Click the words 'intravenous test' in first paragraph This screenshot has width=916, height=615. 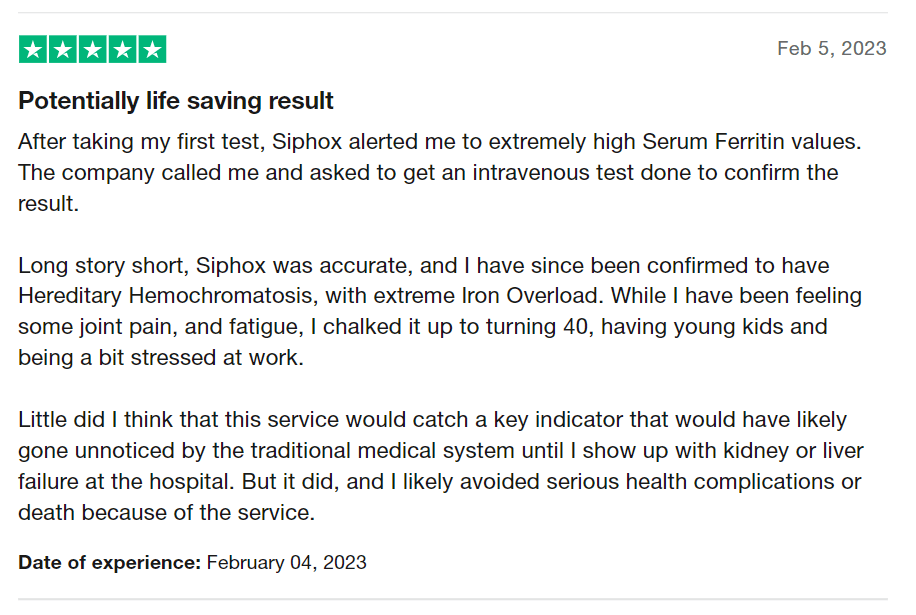pyautogui.click(x=553, y=172)
